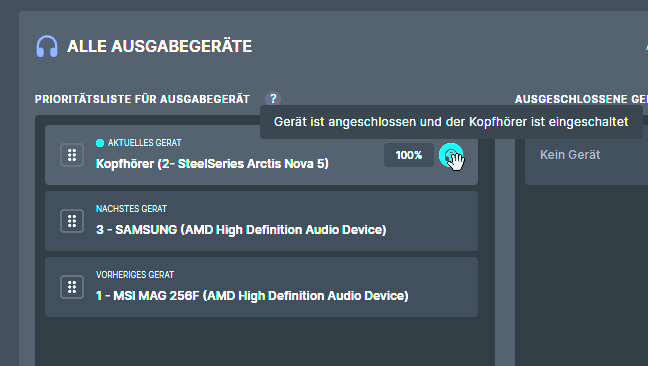
Task: Select Kopfhörer SteelSeries Arctis Nova 5 device
Action: pos(212,164)
